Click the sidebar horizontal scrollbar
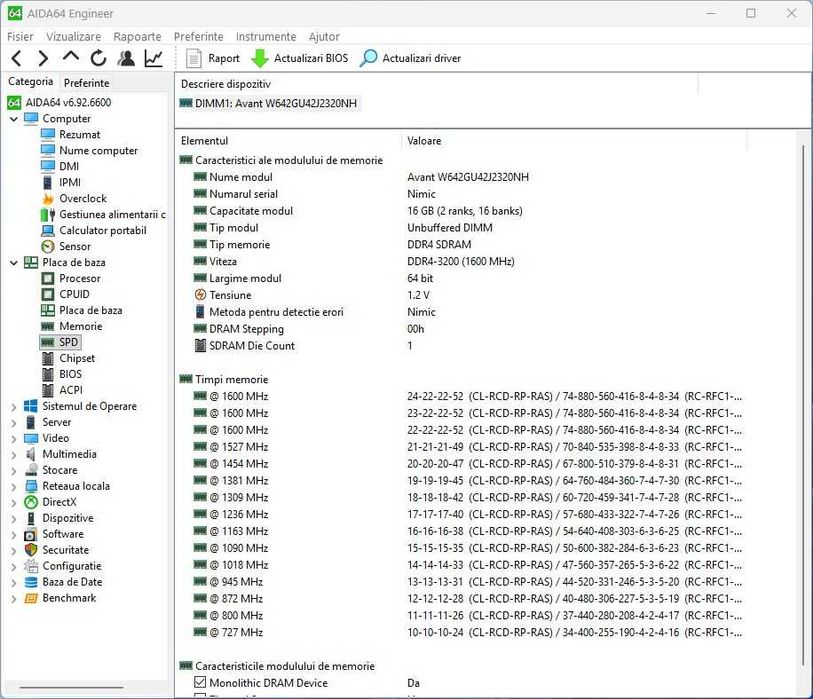 coord(71,688)
